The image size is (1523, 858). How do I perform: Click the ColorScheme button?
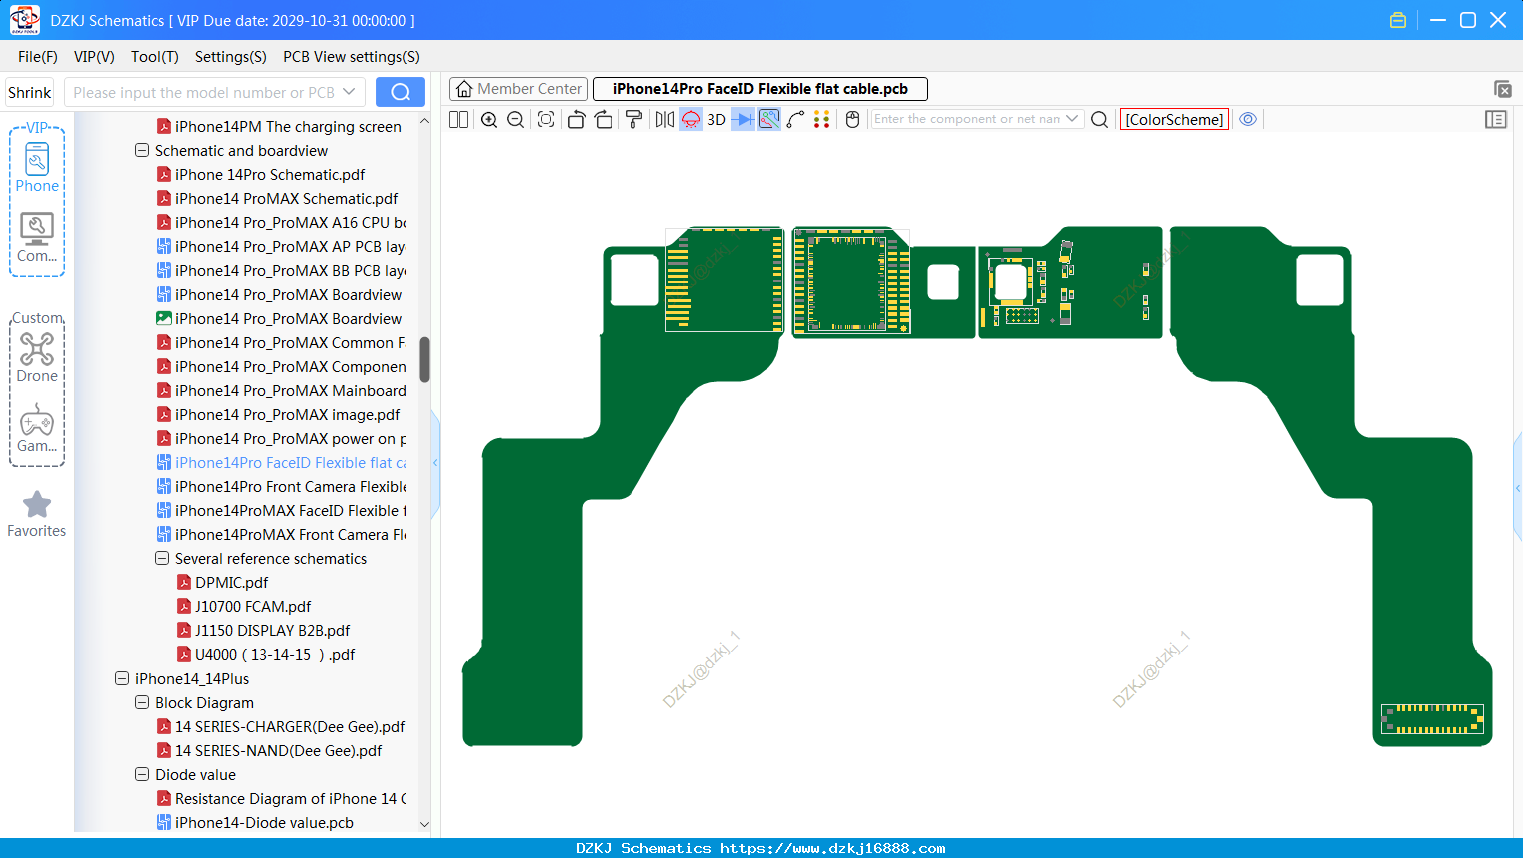[1174, 119]
